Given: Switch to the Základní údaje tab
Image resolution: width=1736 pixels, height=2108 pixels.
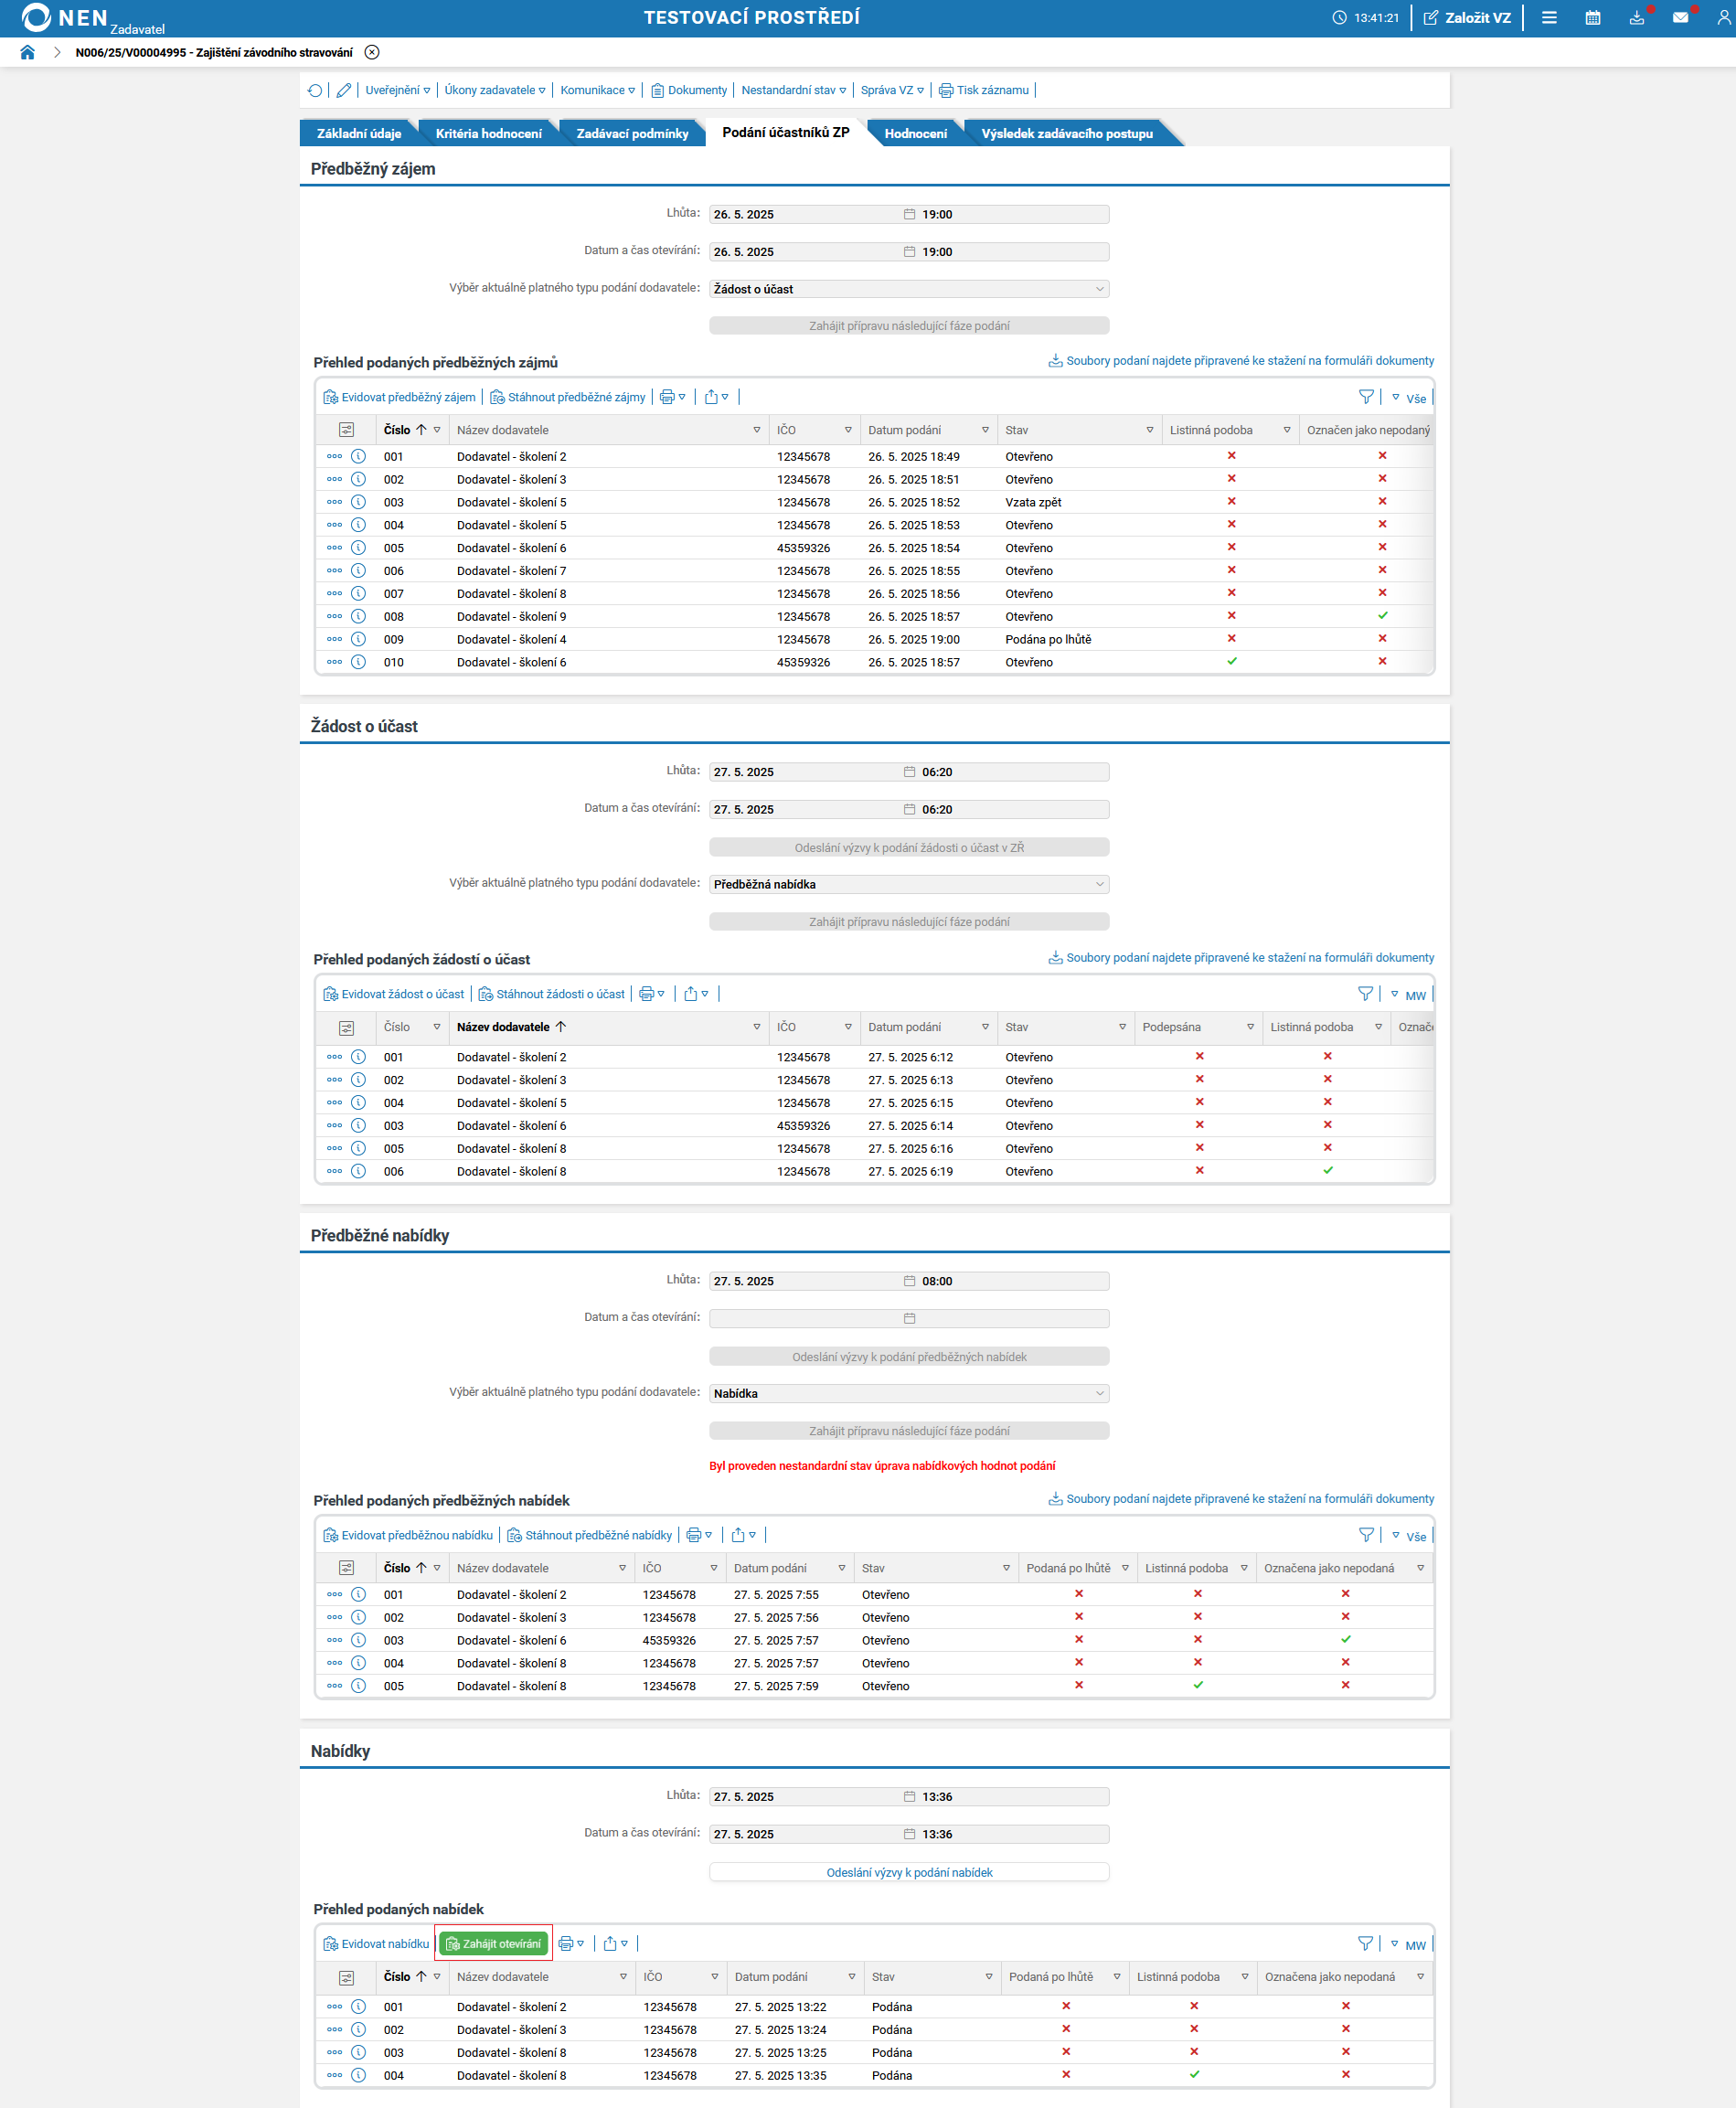Looking at the screenshot, I should pos(359,133).
